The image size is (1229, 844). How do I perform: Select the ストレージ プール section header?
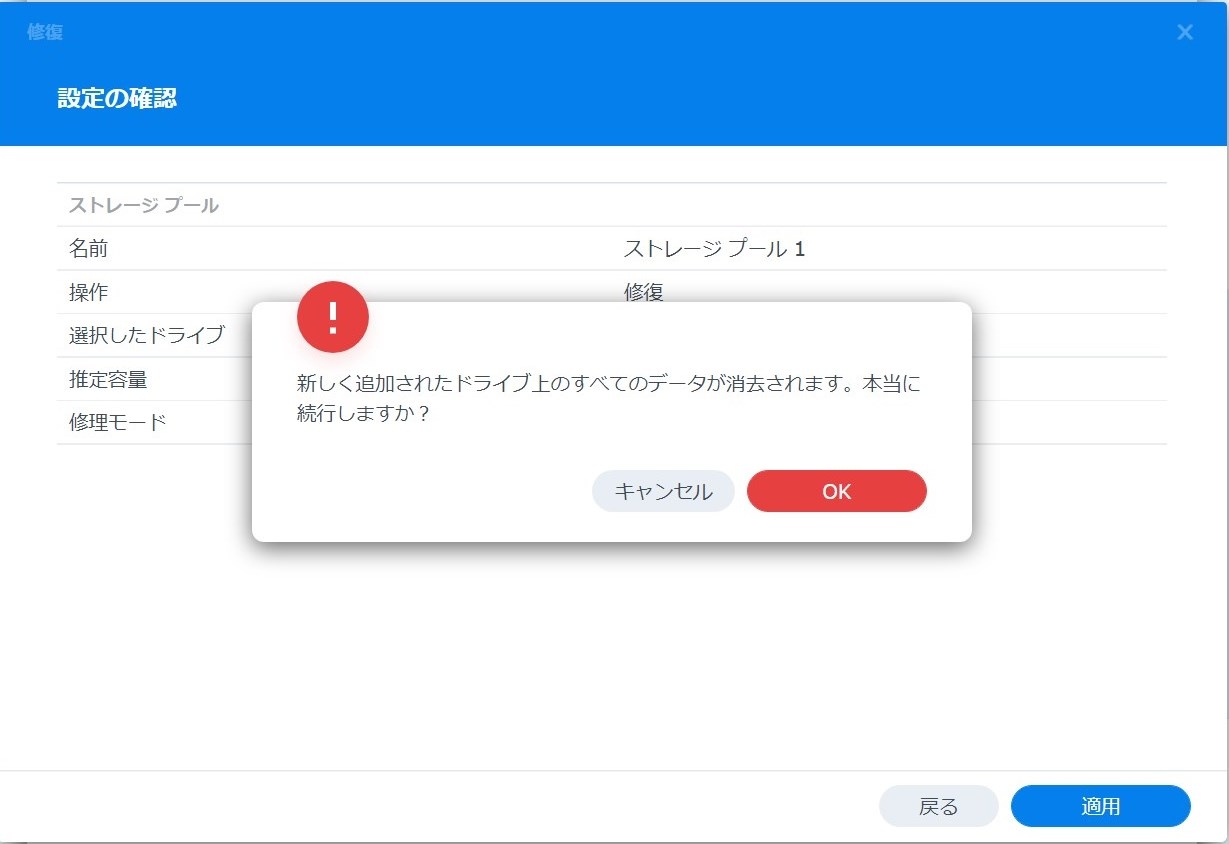tap(144, 206)
